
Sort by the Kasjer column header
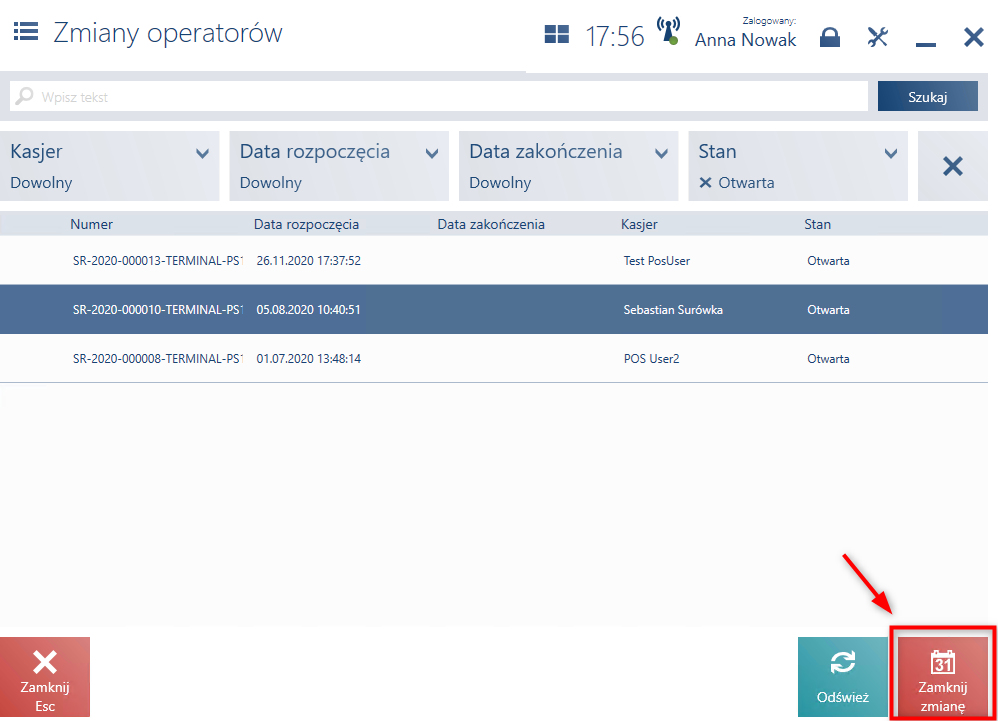coord(639,224)
